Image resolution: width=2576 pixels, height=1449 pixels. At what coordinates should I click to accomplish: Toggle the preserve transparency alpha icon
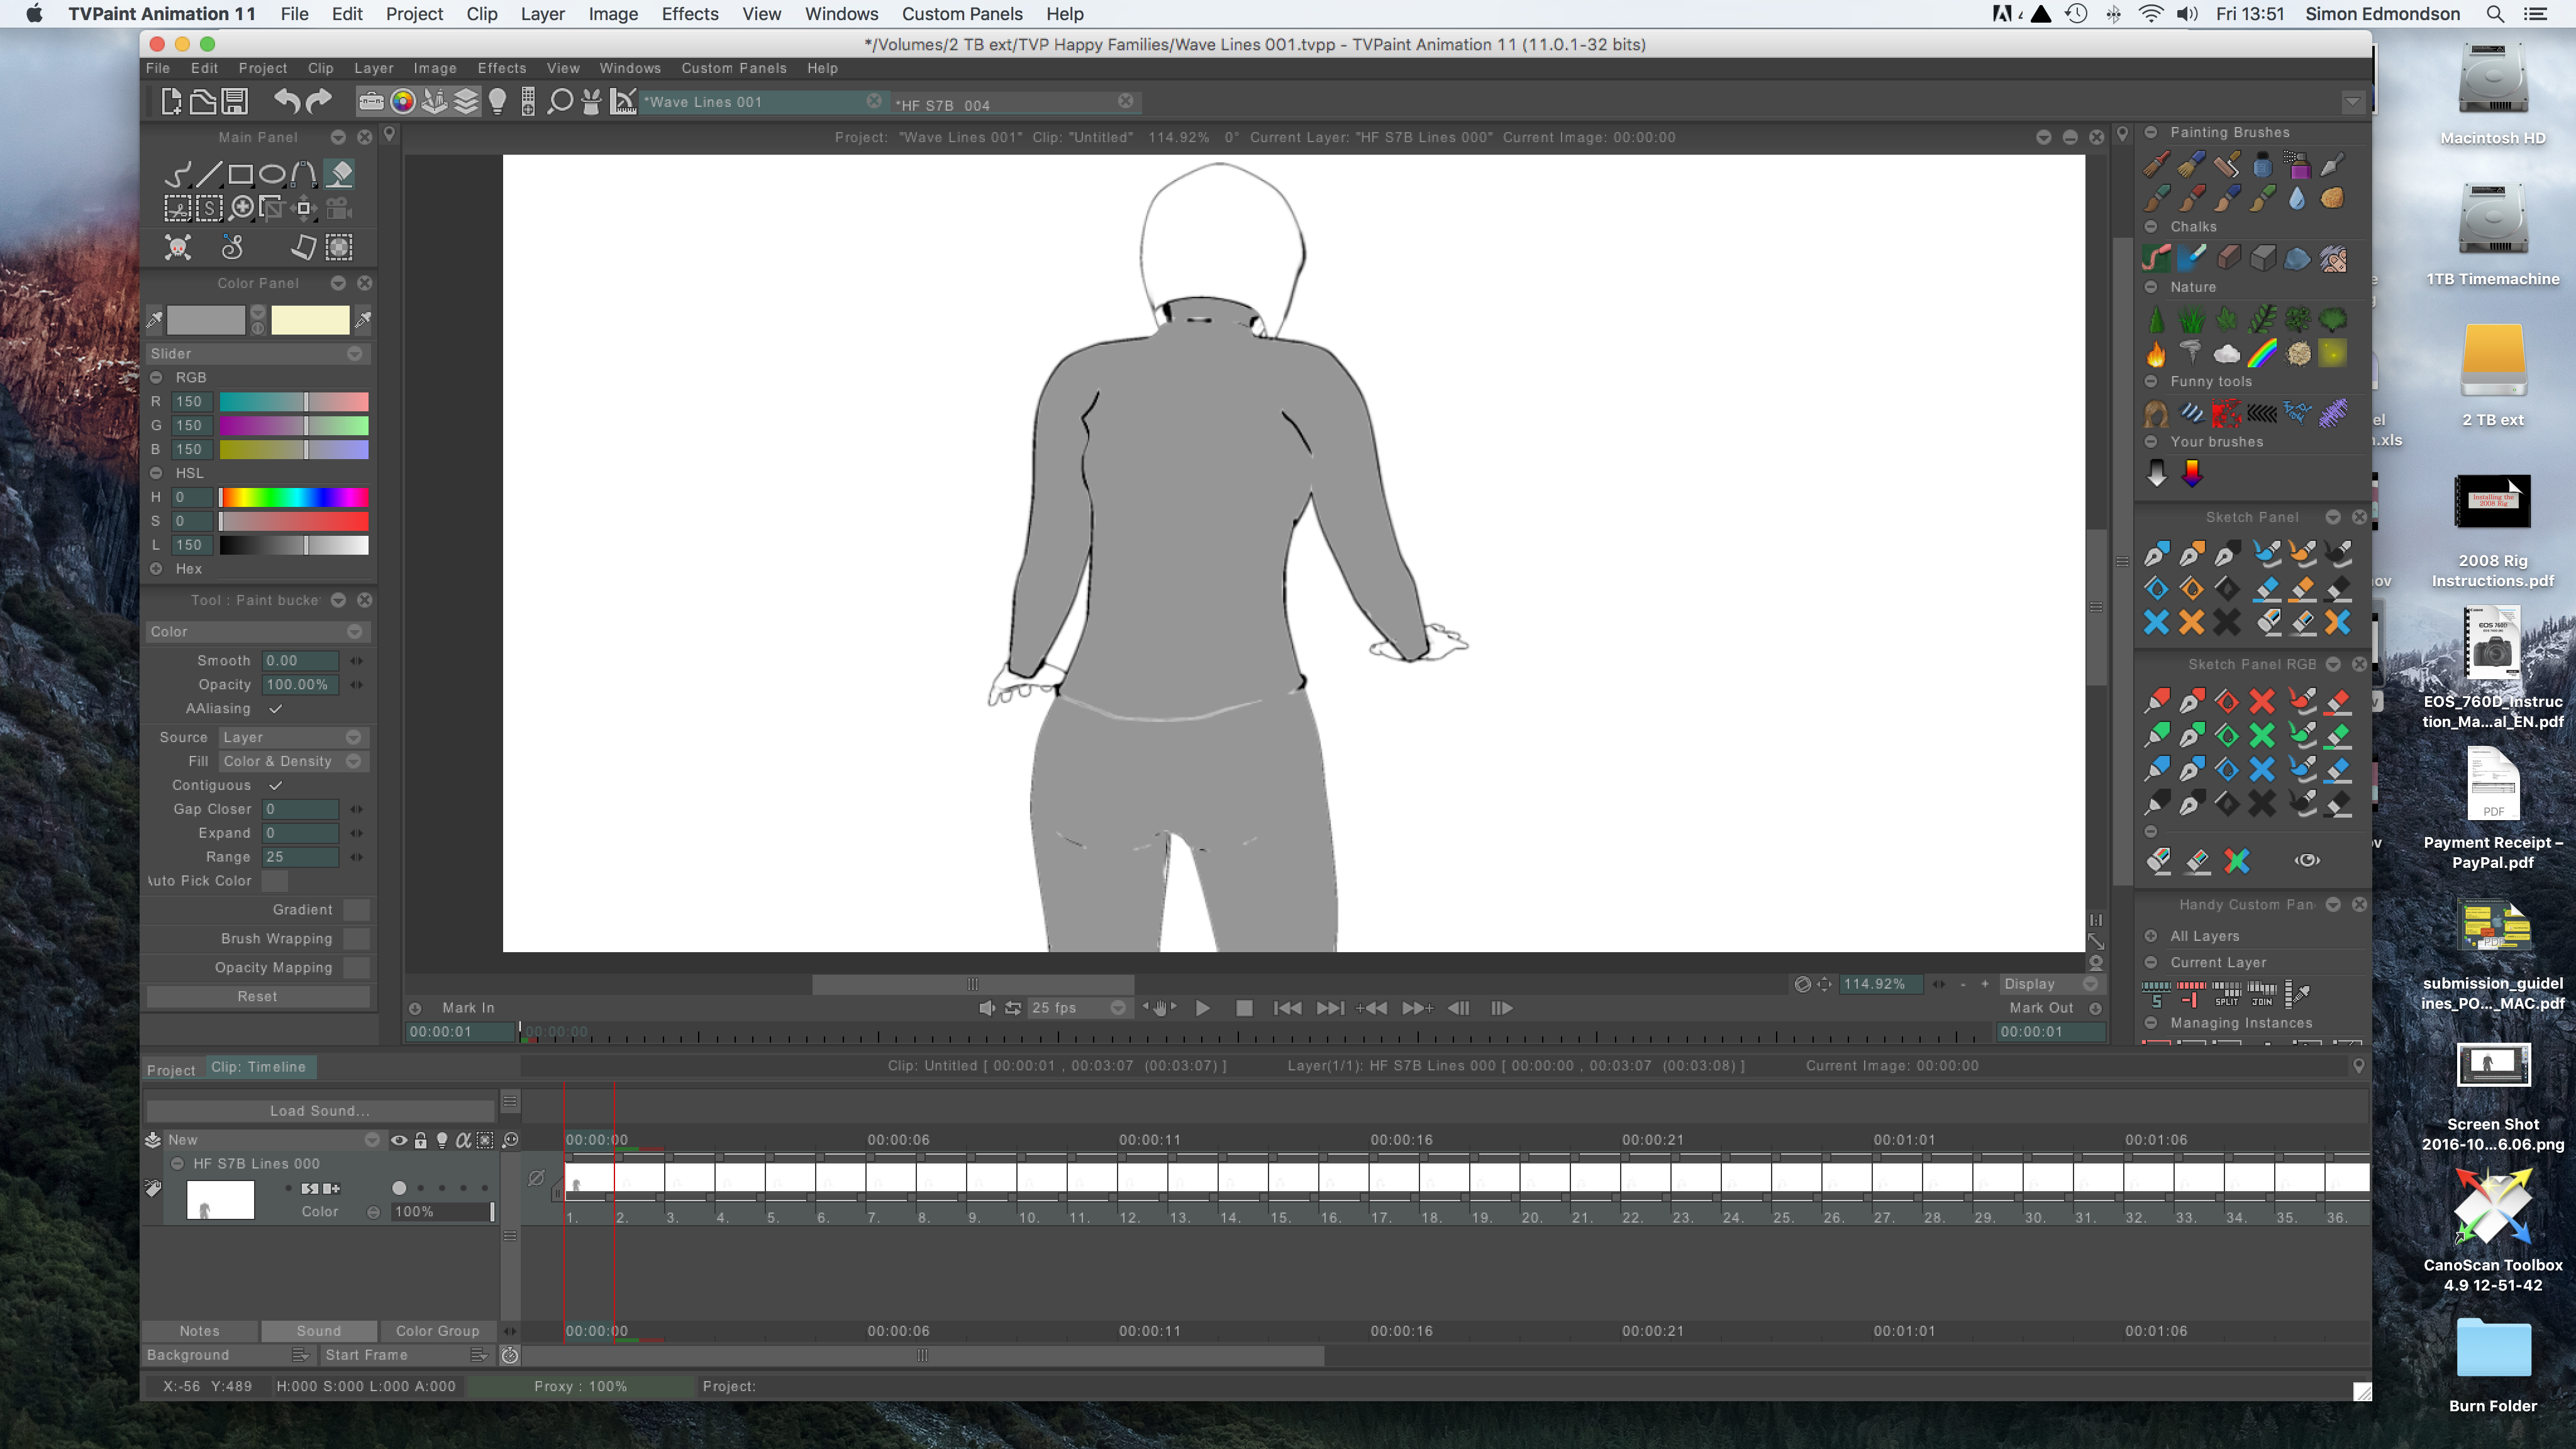point(463,1140)
